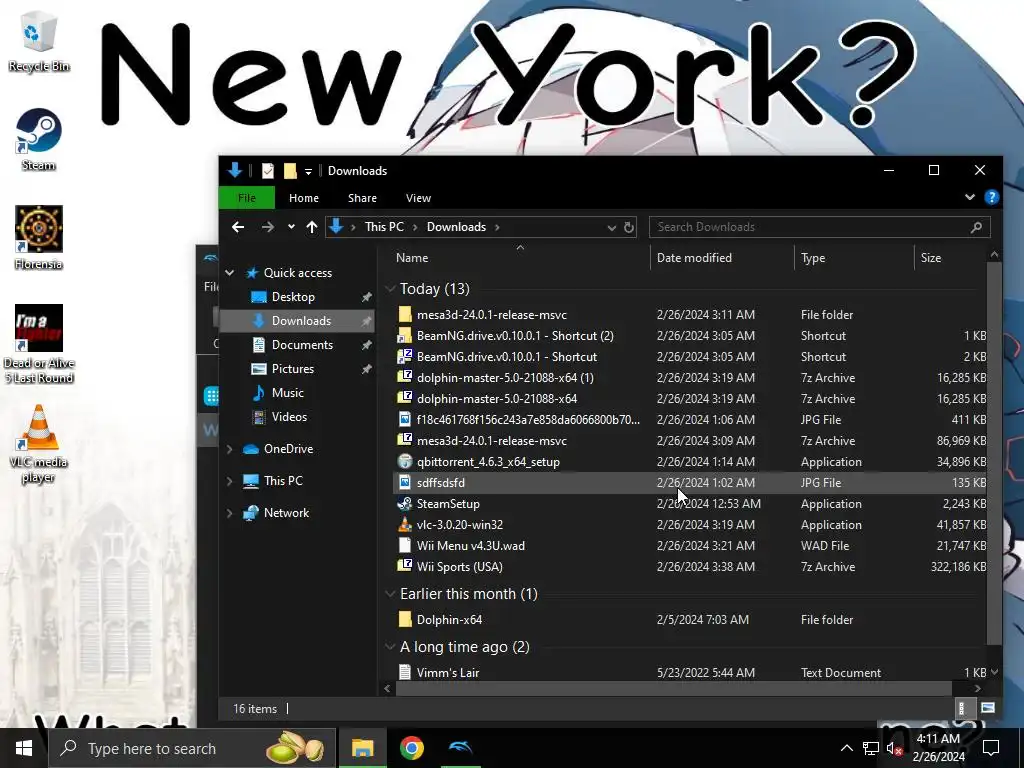Open Google Chrome from the taskbar
The height and width of the screenshot is (768, 1024).
[x=411, y=748]
